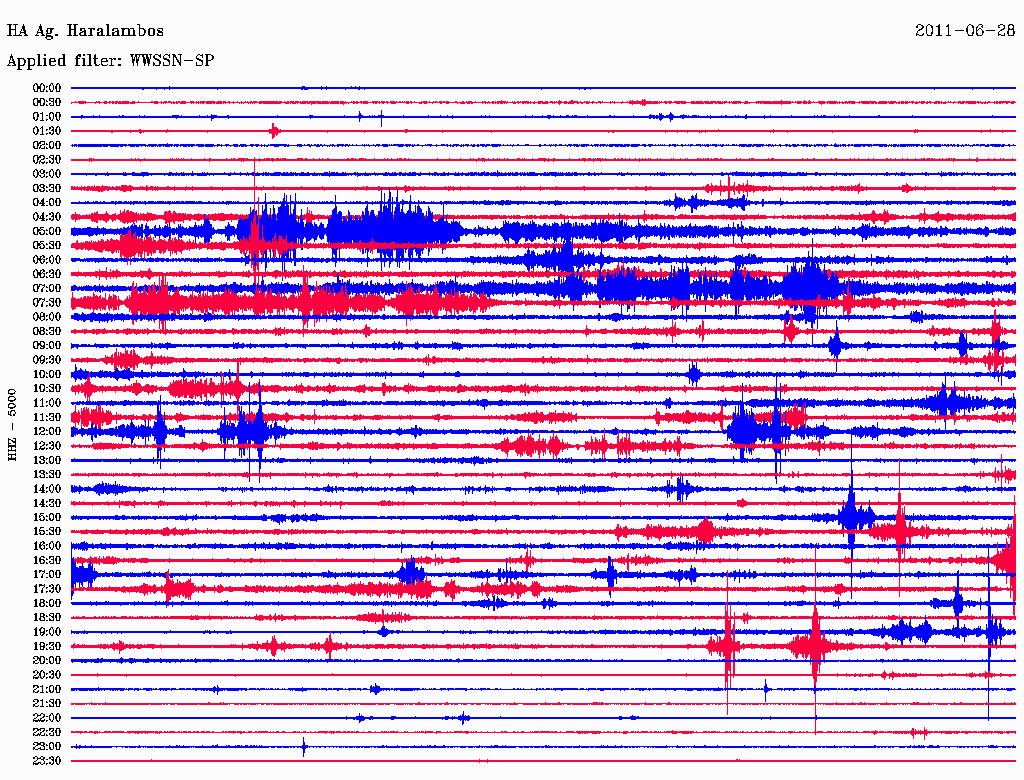Select the 20:30 time label
Screen dimensions: 1024x780
pos(47,675)
